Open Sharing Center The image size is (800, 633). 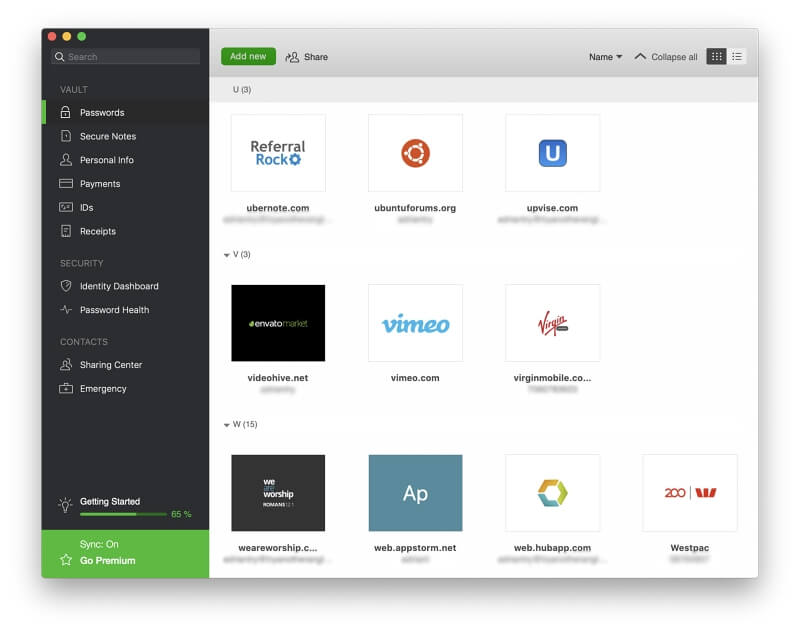click(x=125, y=365)
